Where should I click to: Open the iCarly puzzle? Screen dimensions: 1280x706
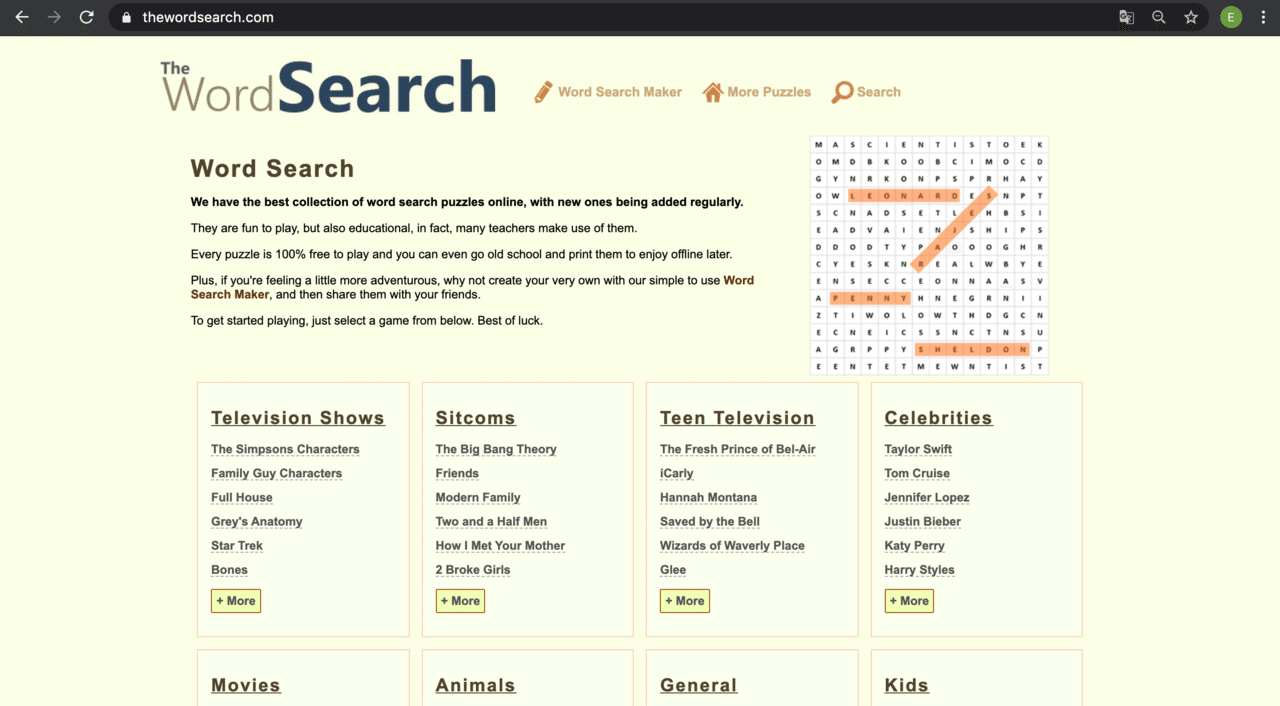pos(677,474)
